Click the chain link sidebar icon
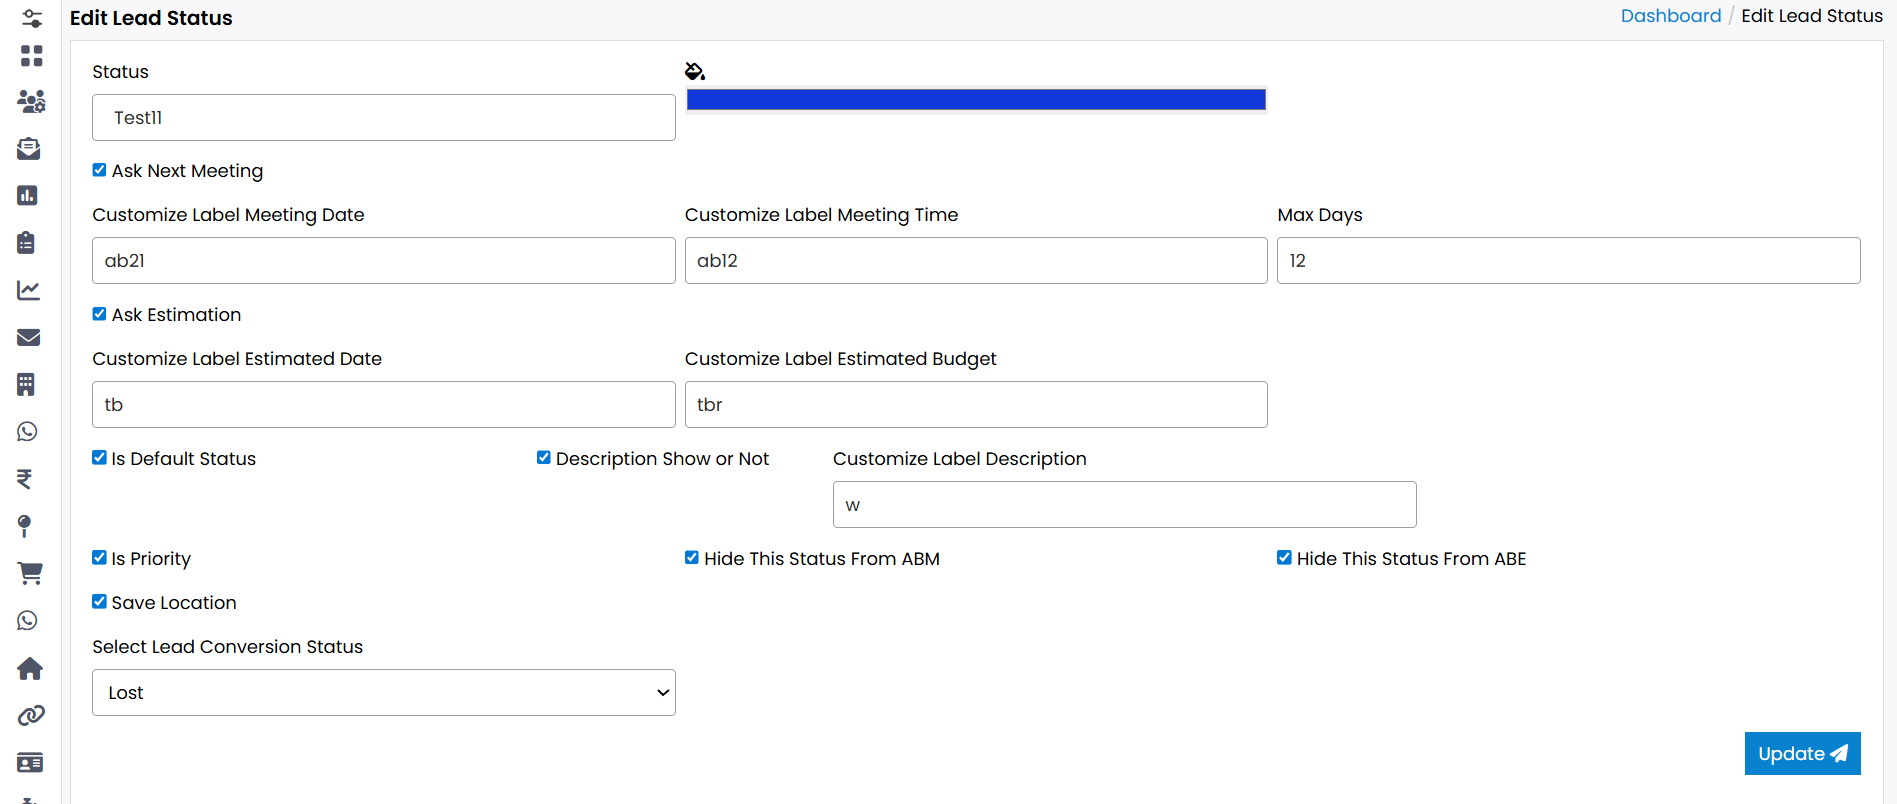 click(x=31, y=716)
